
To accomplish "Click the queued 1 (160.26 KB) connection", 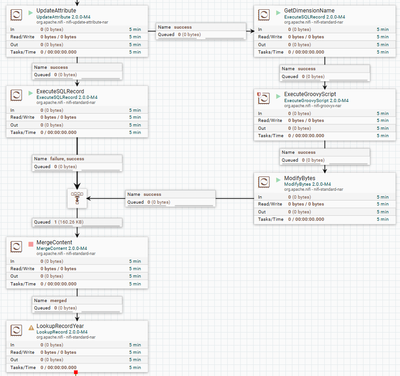I will [x=77, y=222].
